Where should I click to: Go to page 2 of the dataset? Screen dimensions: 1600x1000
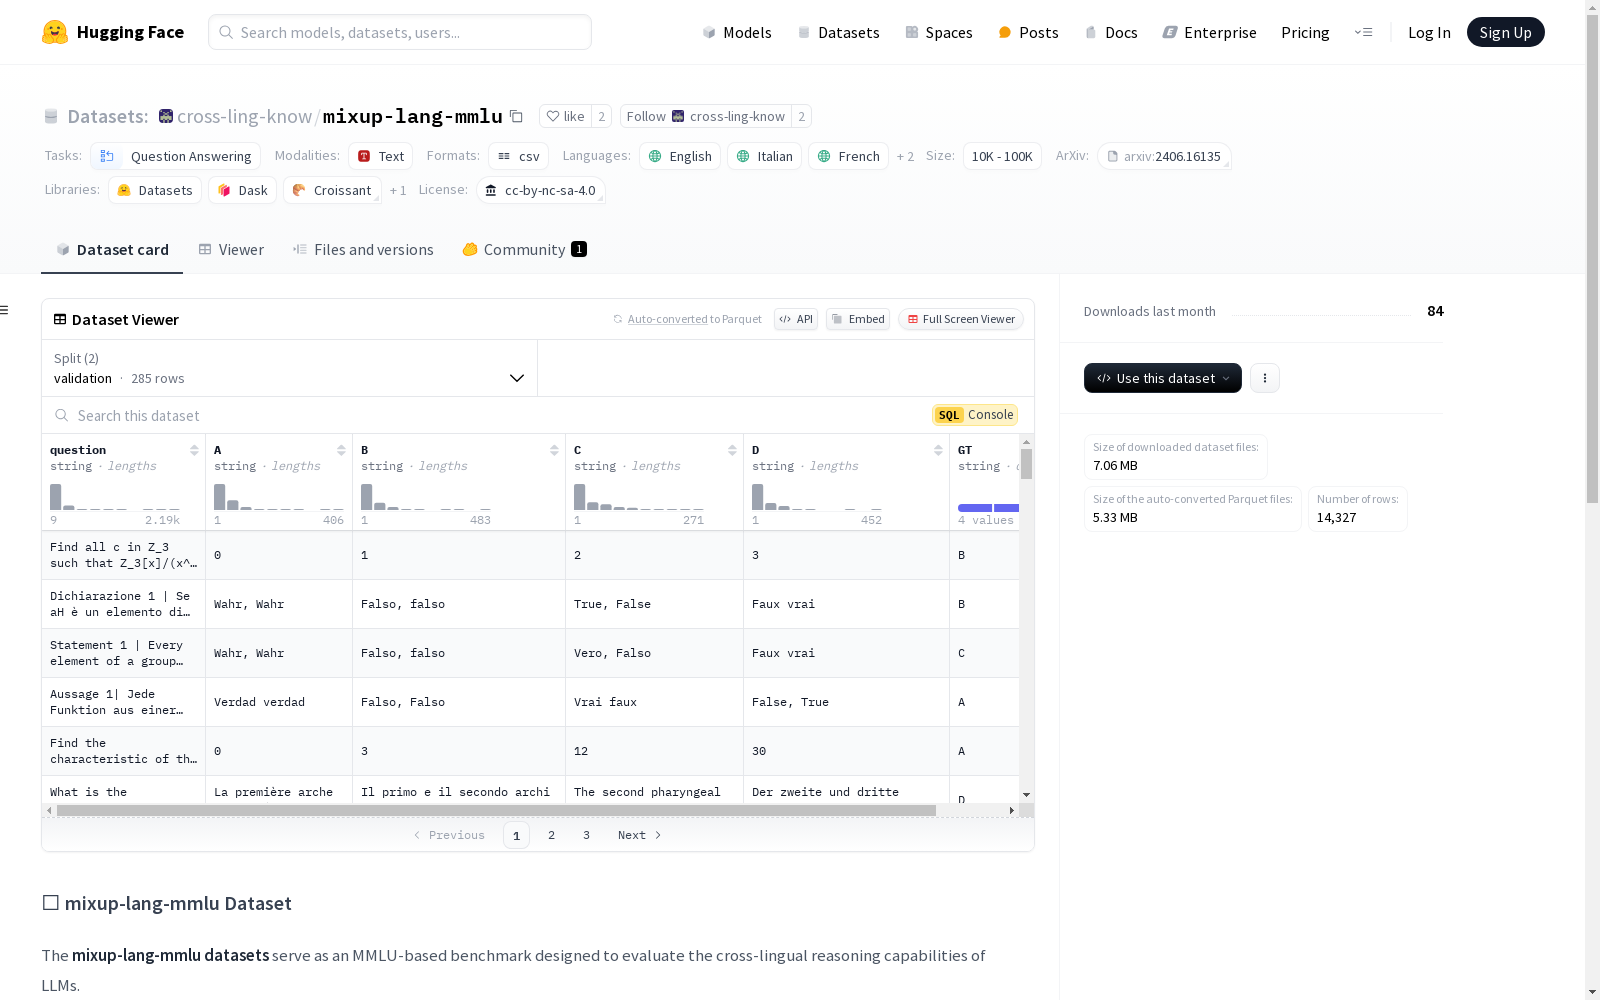coord(551,835)
